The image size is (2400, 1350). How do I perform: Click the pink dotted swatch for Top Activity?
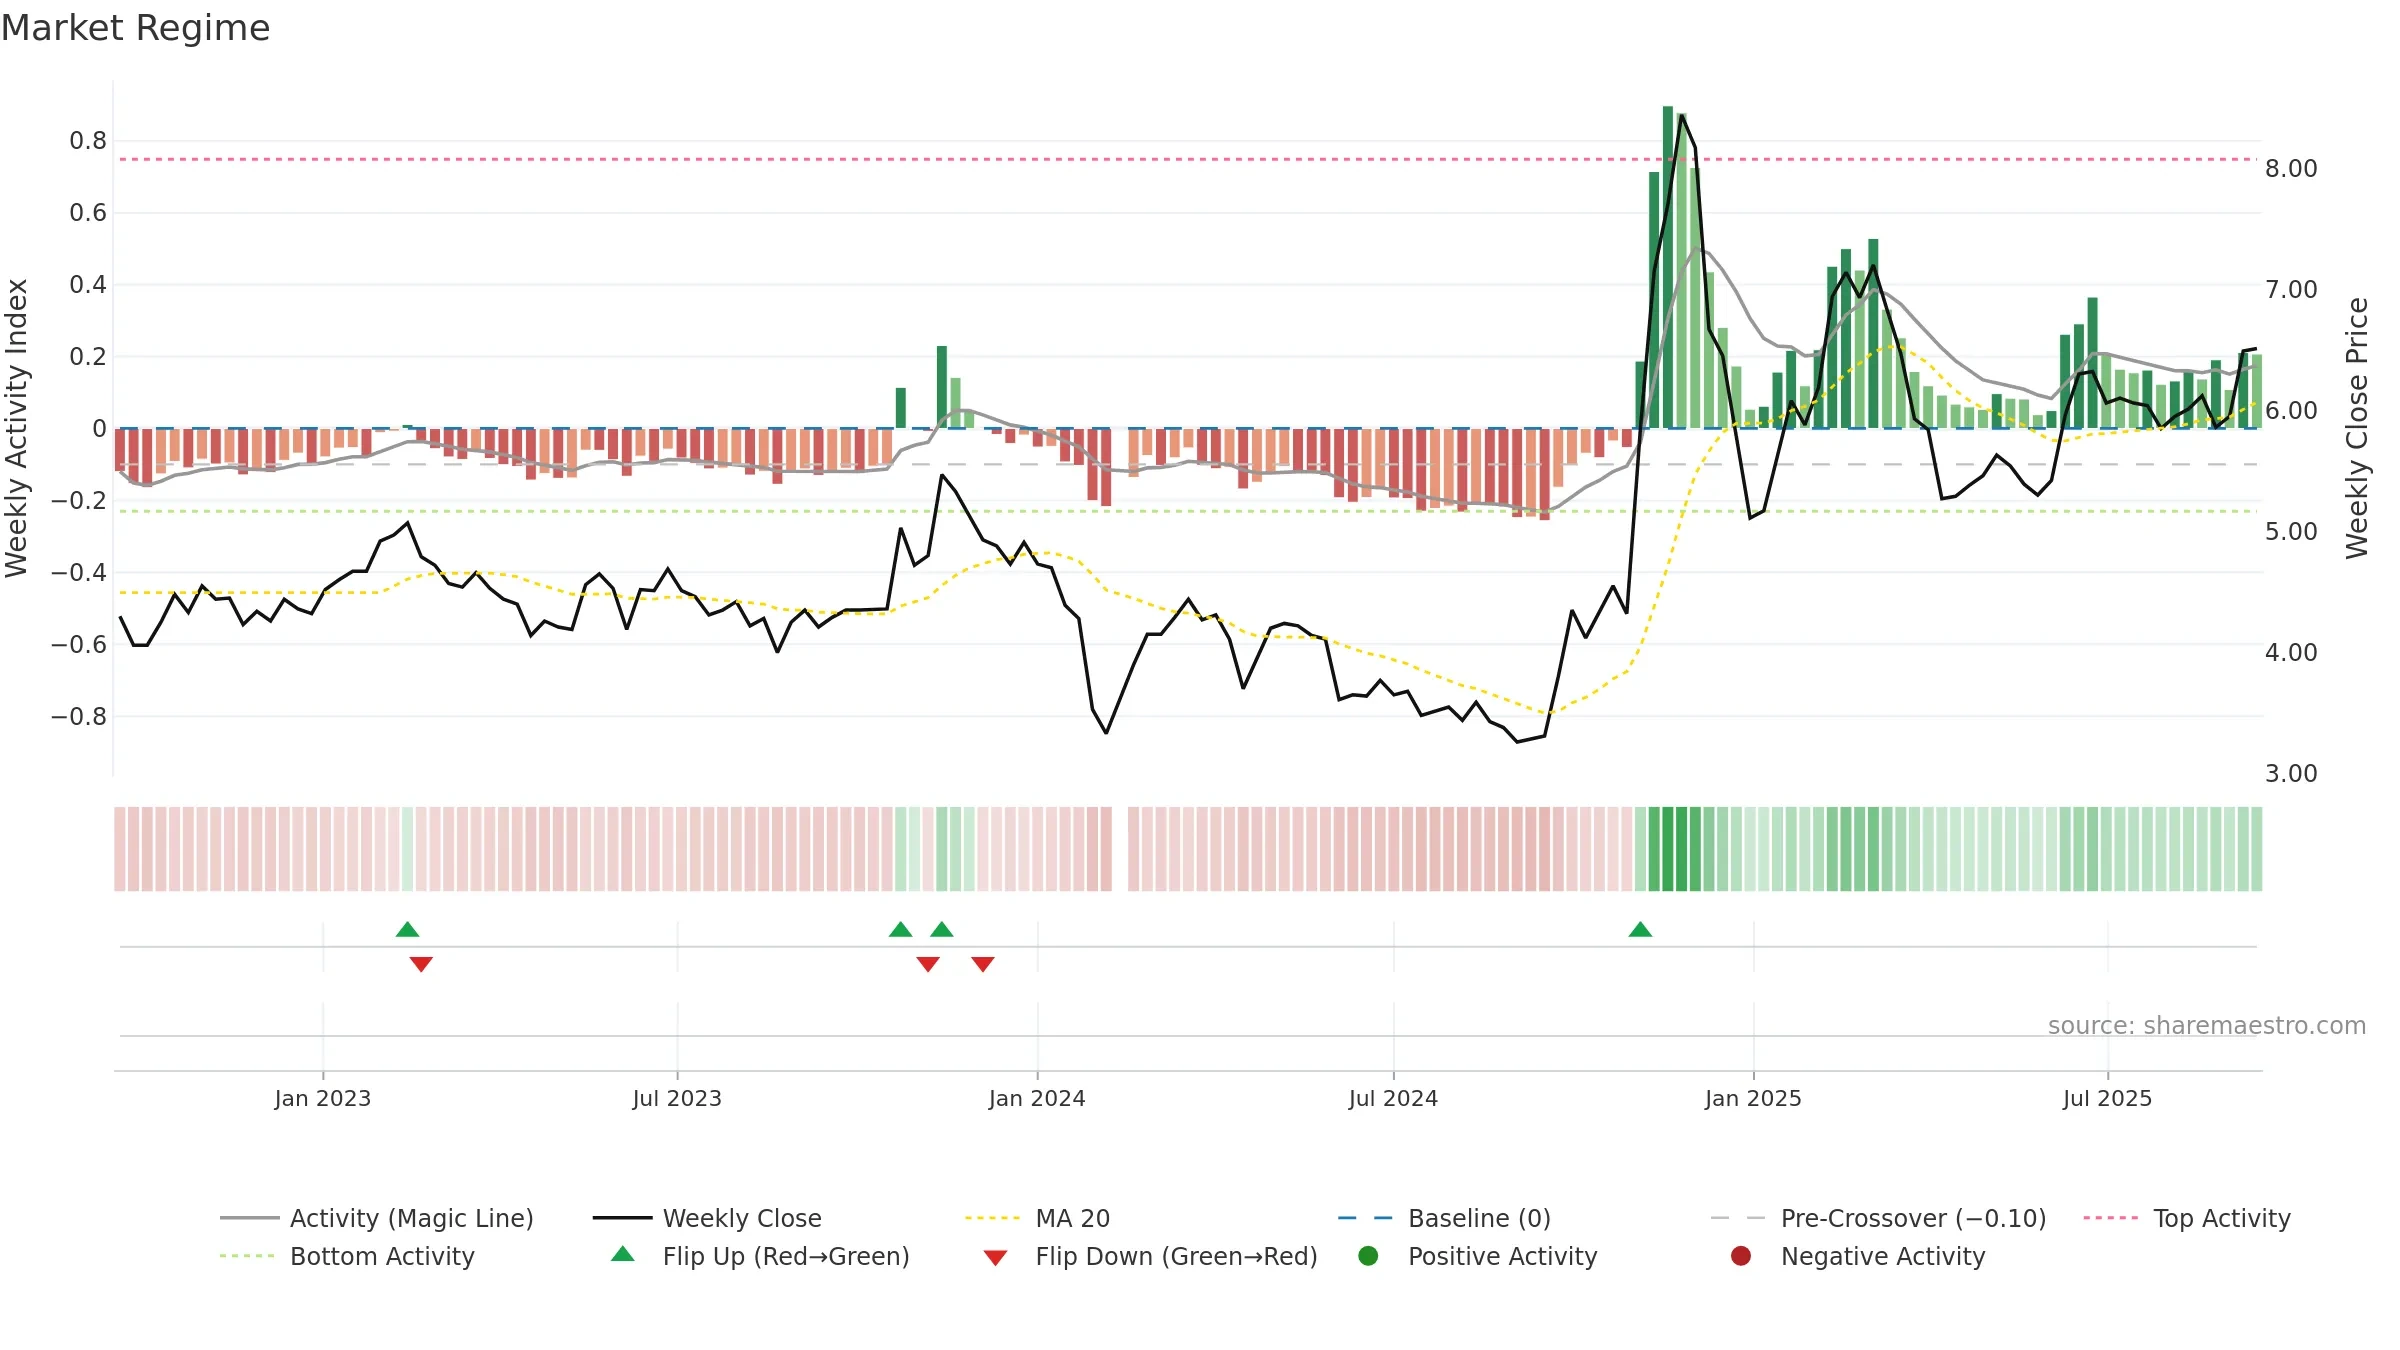(2111, 1218)
